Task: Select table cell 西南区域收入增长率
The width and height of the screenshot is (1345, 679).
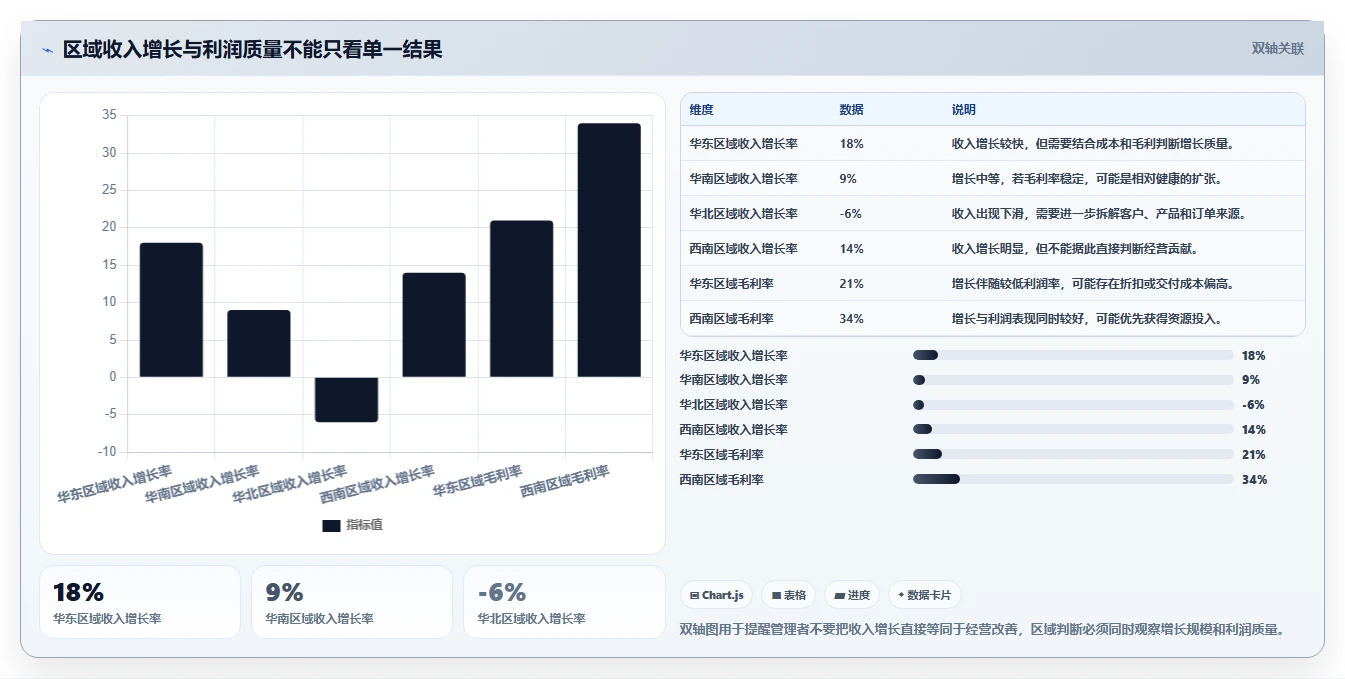Action: click(x=743, y=249)
